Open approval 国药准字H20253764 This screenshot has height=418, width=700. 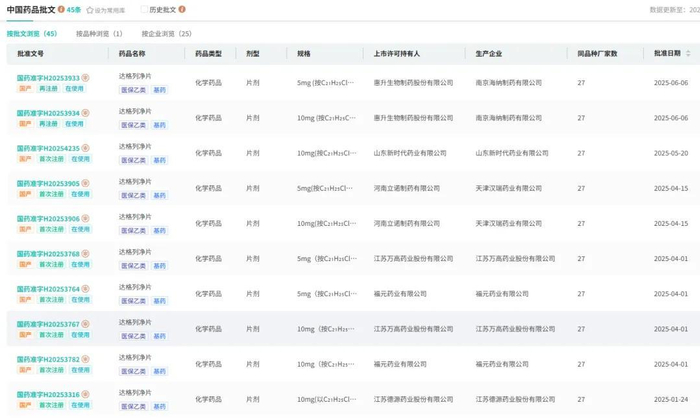click(x=48, y=289)
